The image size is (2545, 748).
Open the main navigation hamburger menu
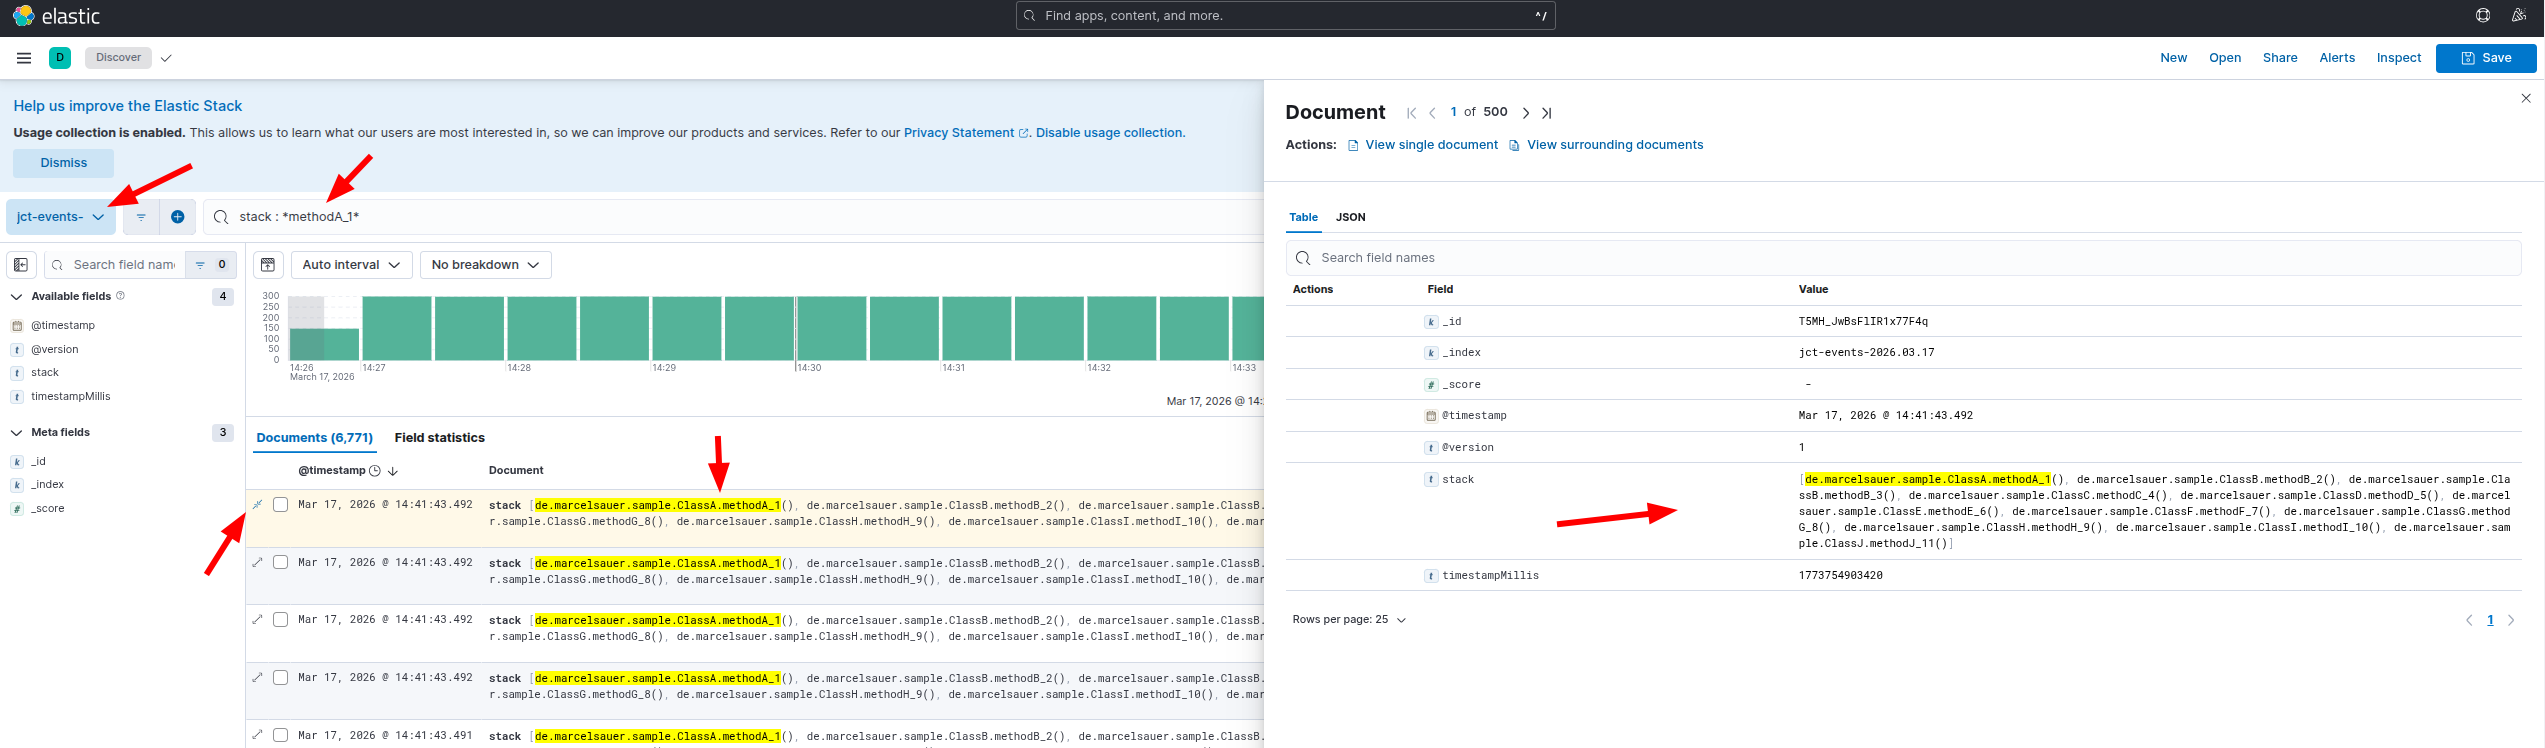click(x=24, y=58)
